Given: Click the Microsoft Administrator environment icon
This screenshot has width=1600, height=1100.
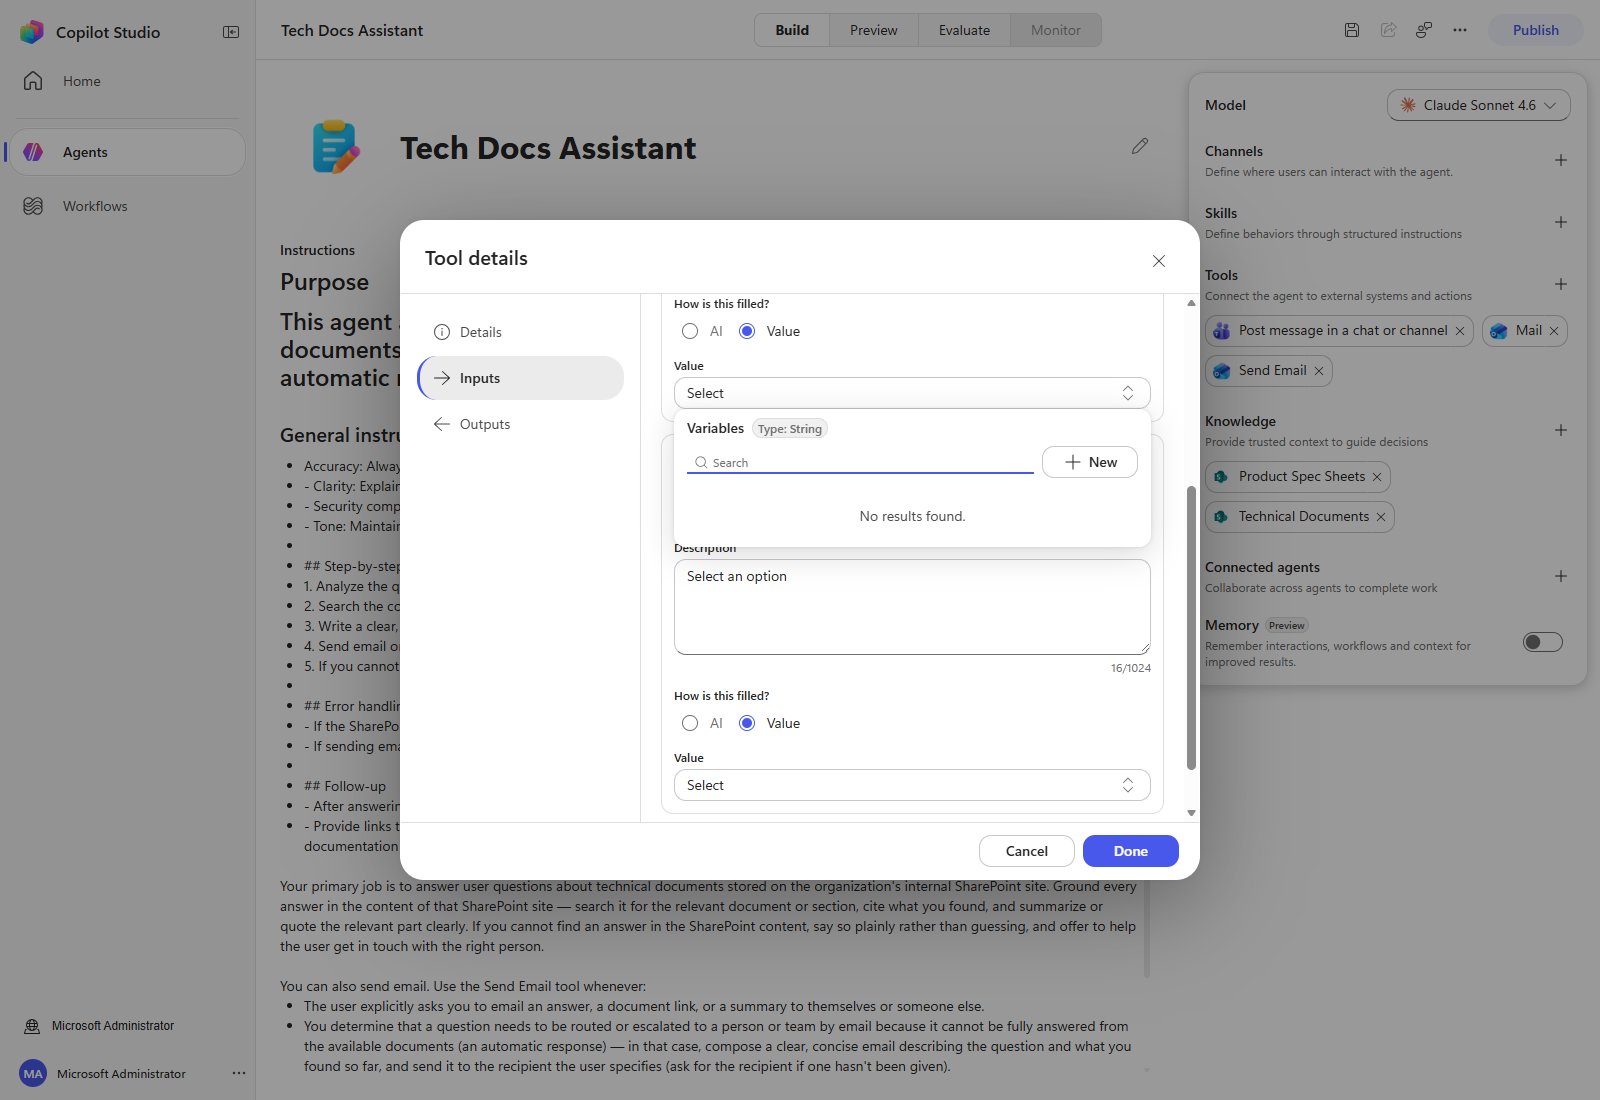Looking at the screenshot, I should tap(32, 1026).
